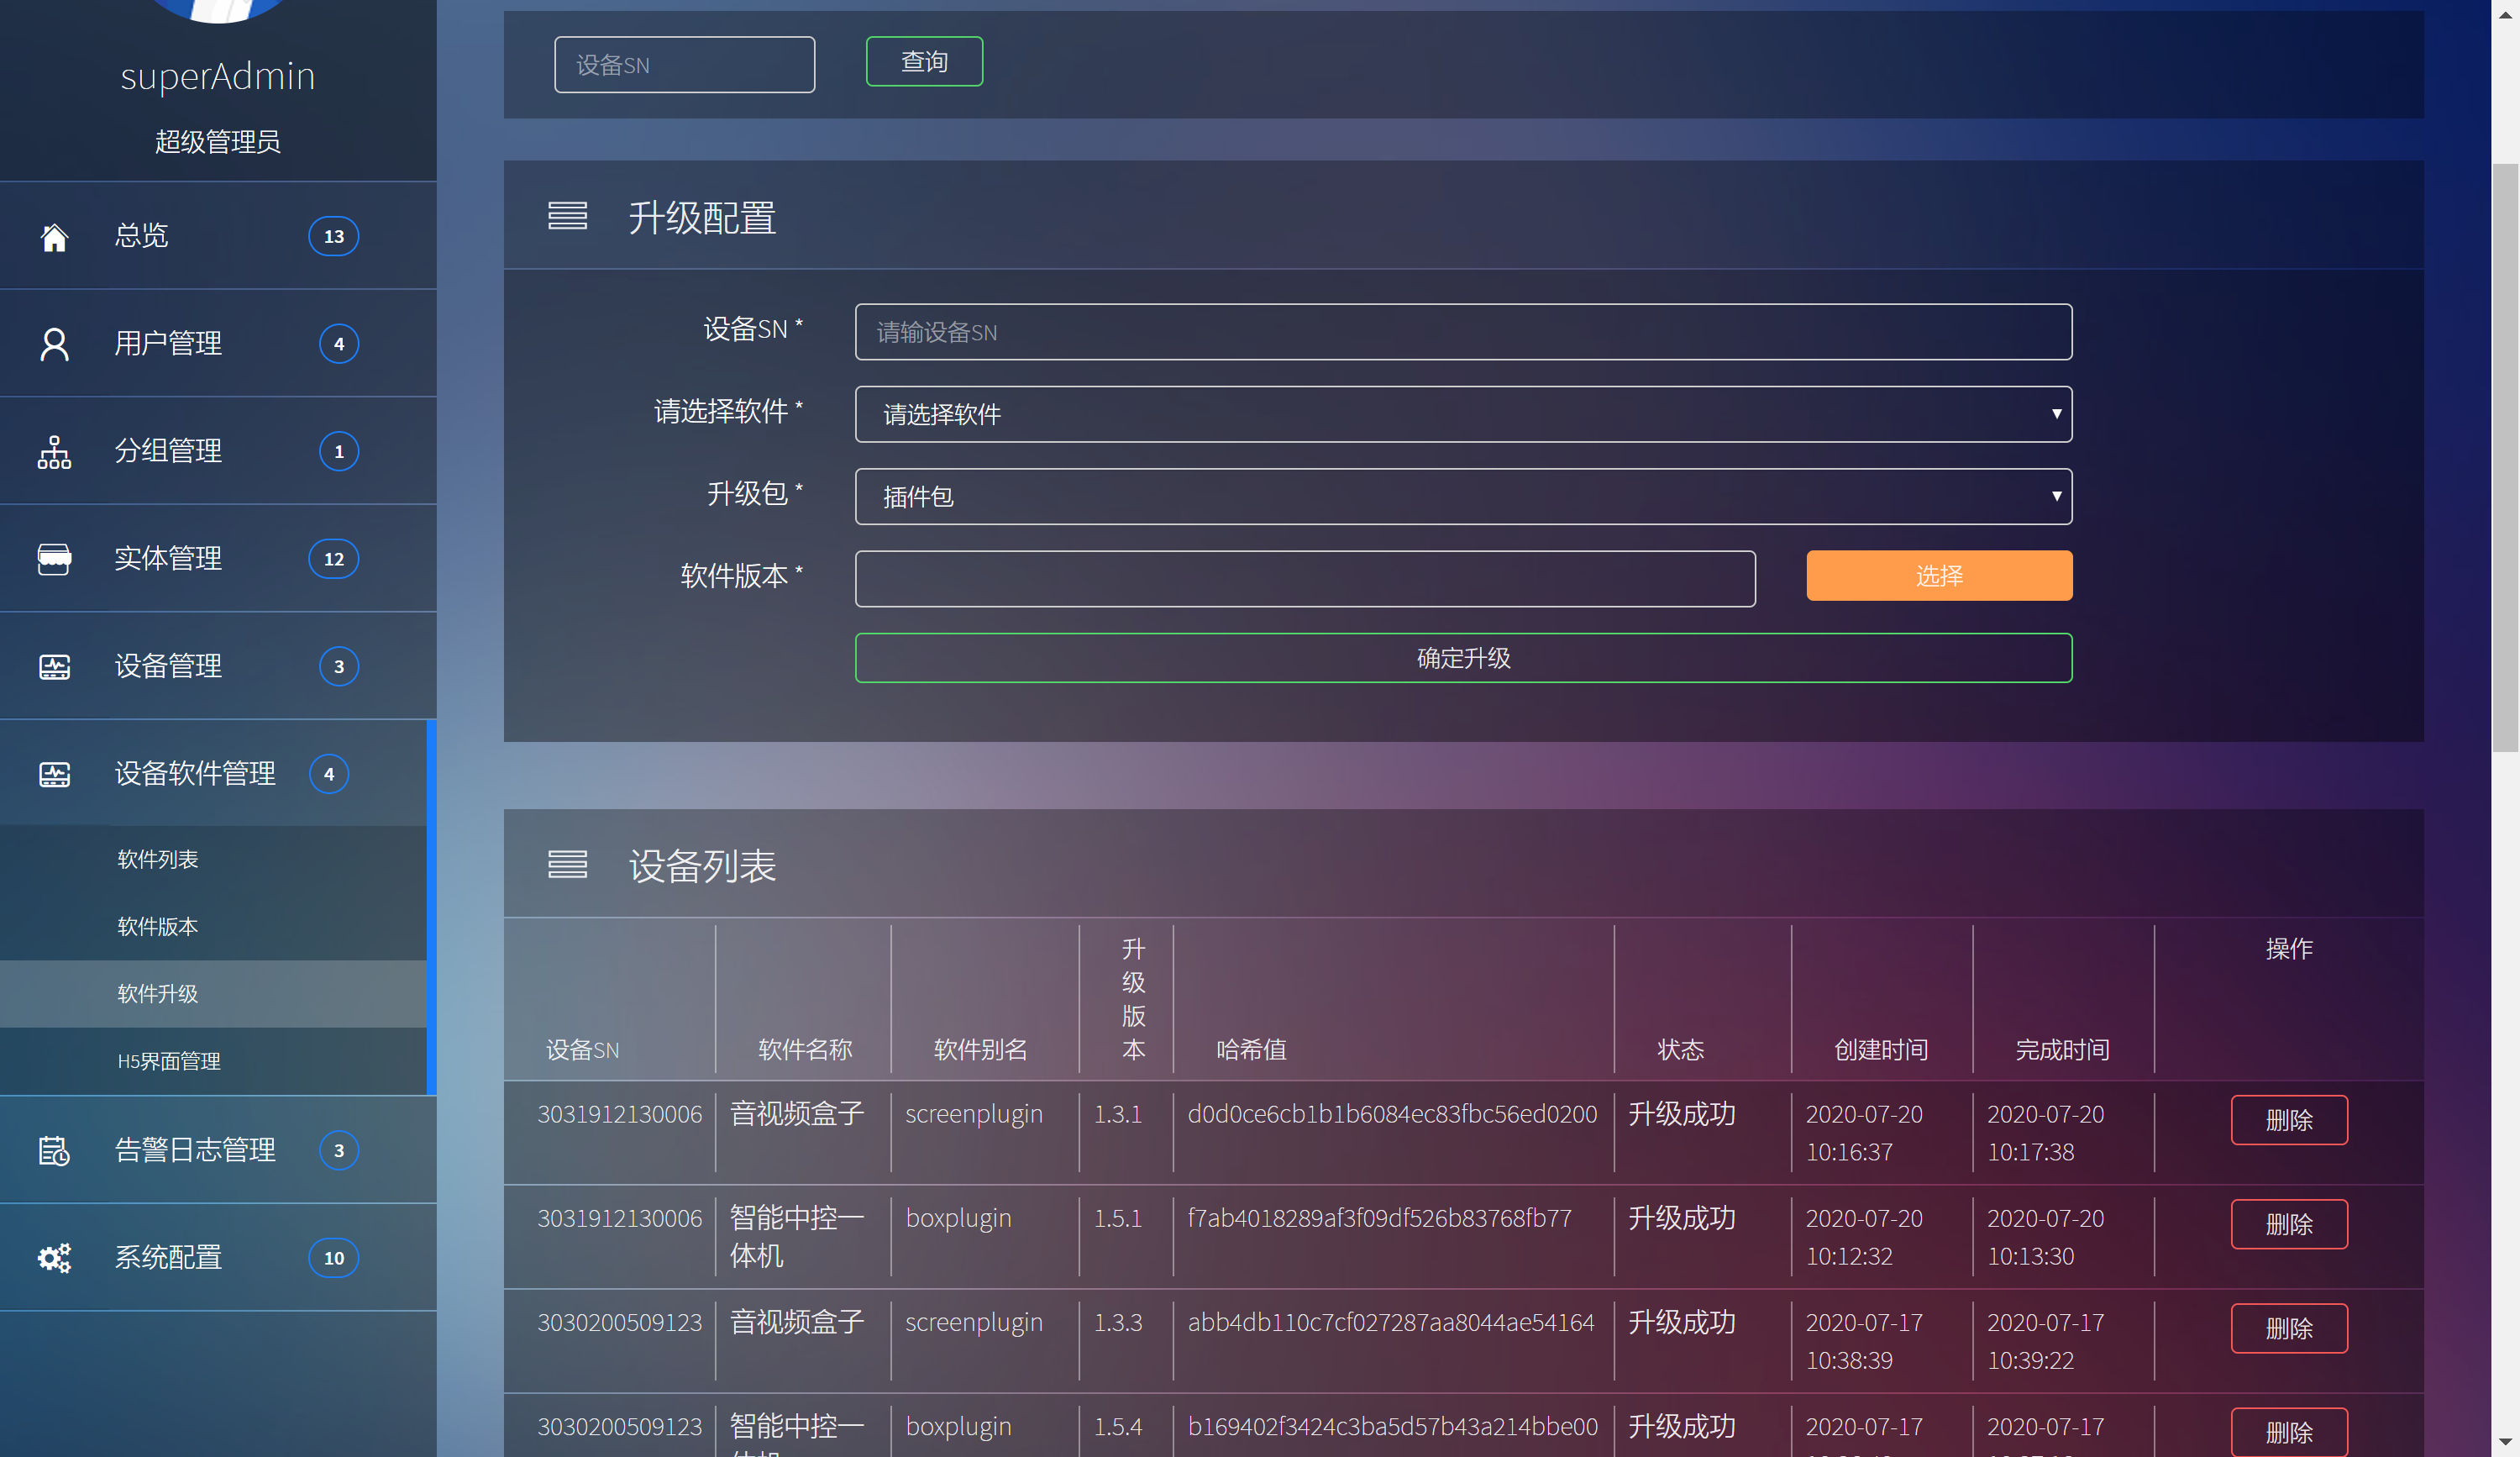This screenshot has width=2520, height=1457.
Task: Select the home icon beside 总览
Action: (54, 236)
